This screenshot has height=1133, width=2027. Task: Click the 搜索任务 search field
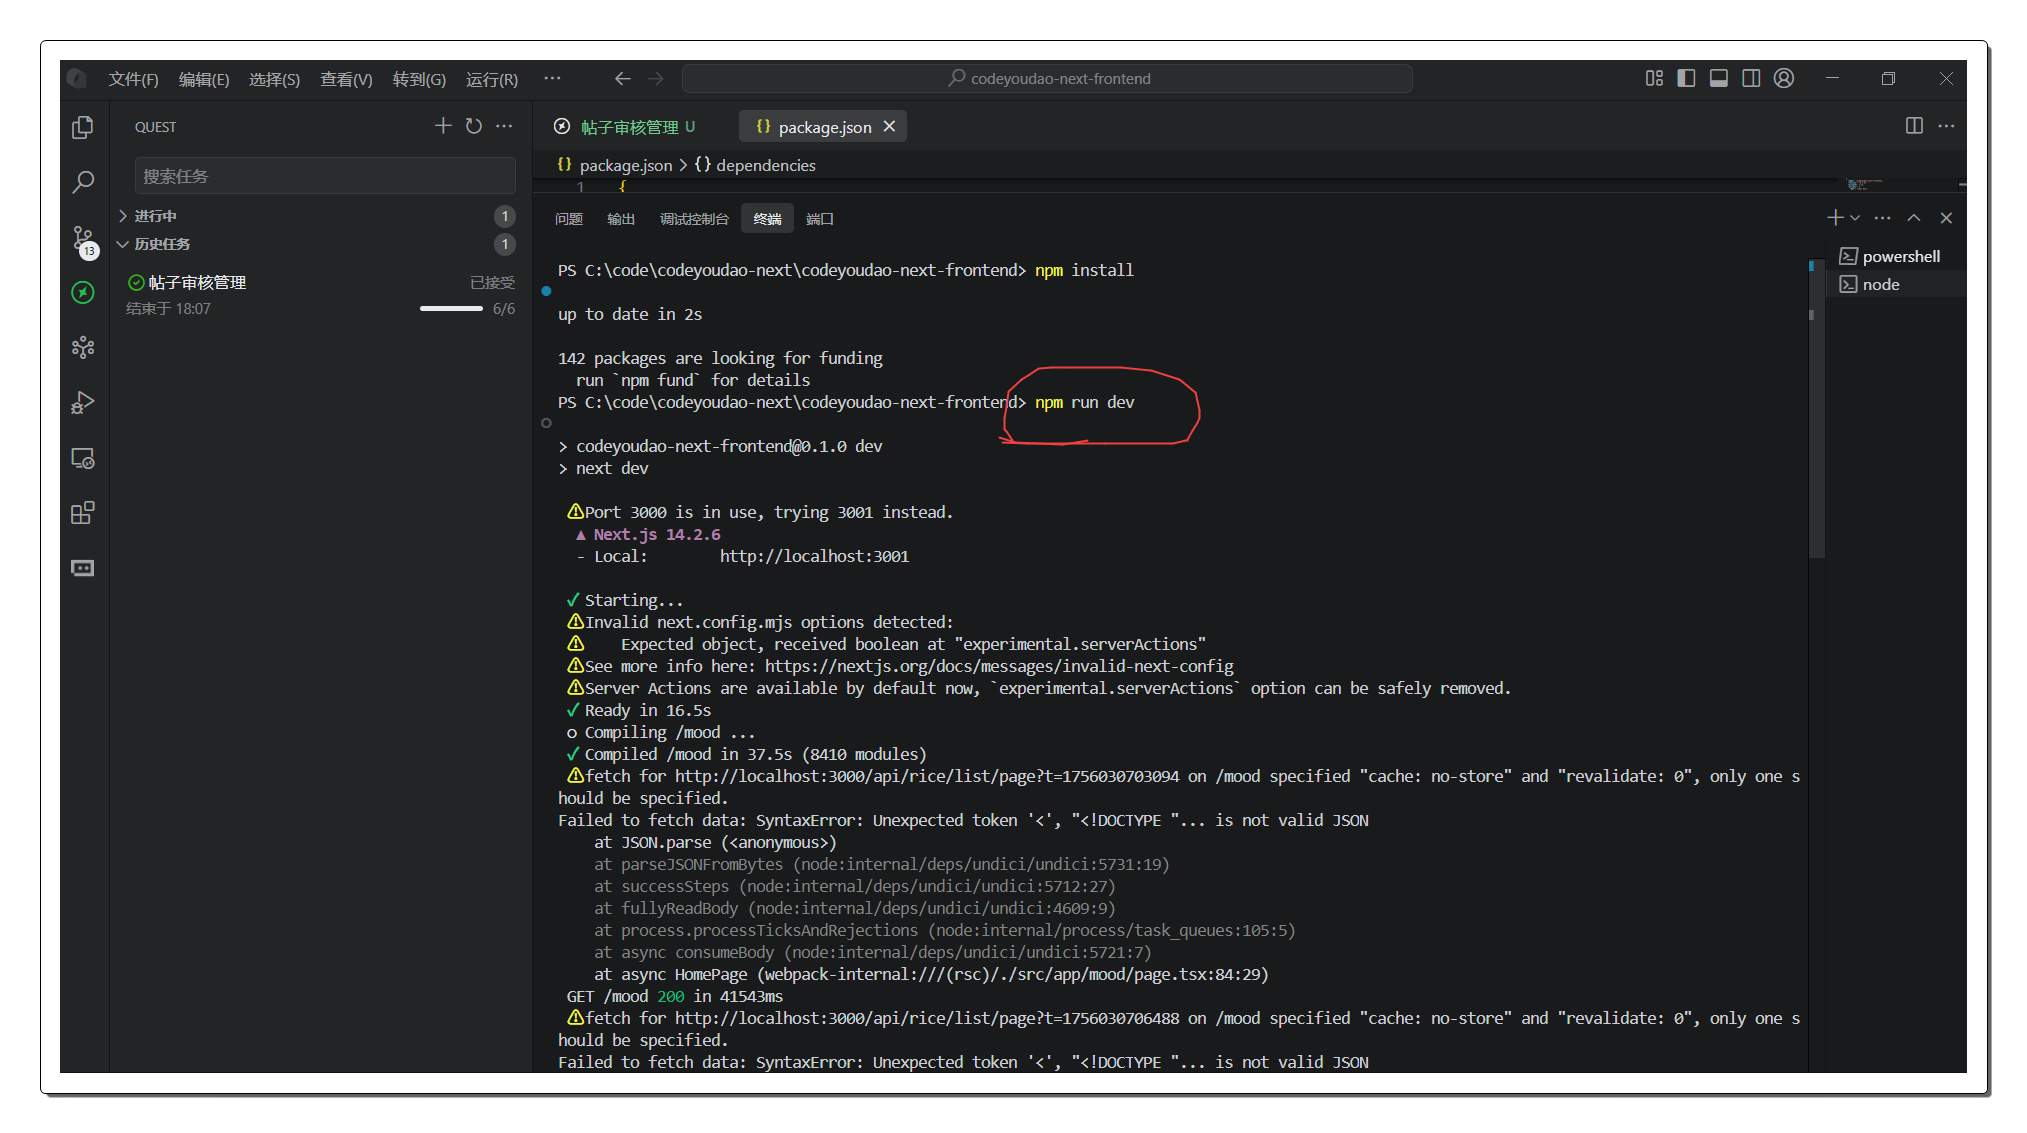tap(325, 176)
